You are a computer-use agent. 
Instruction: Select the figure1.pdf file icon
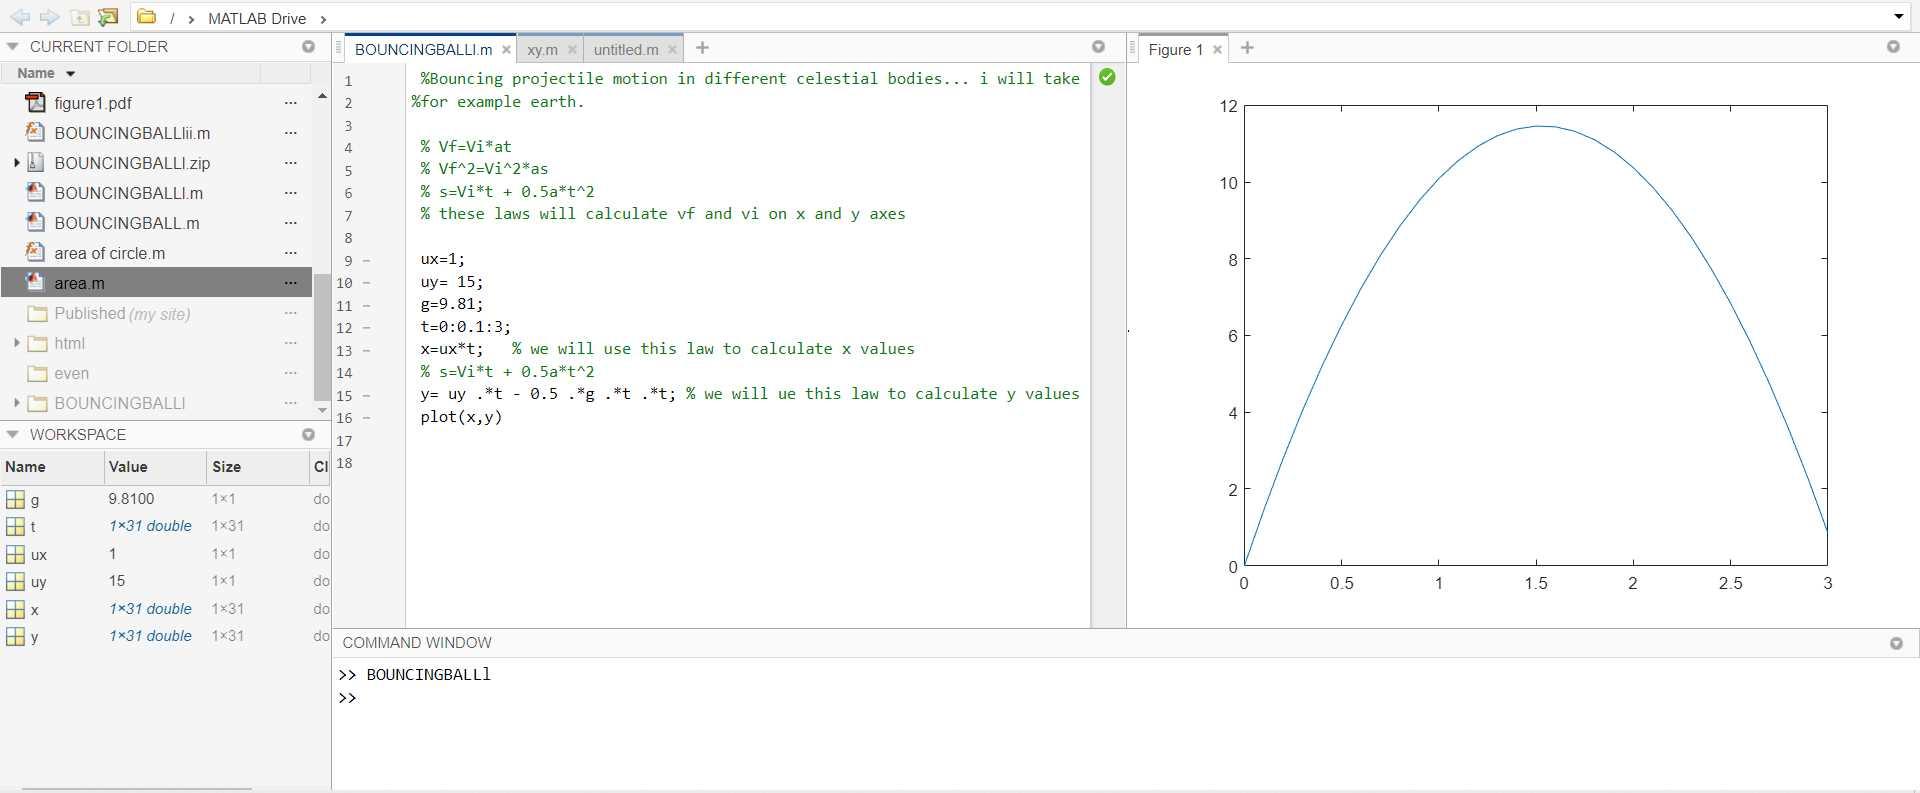[x=35, y=102]
